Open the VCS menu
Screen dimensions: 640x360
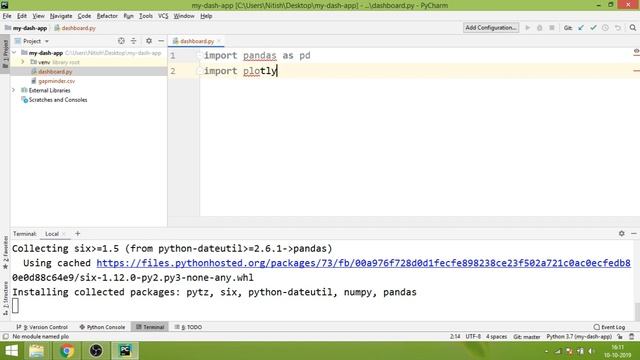click(163, 16)
